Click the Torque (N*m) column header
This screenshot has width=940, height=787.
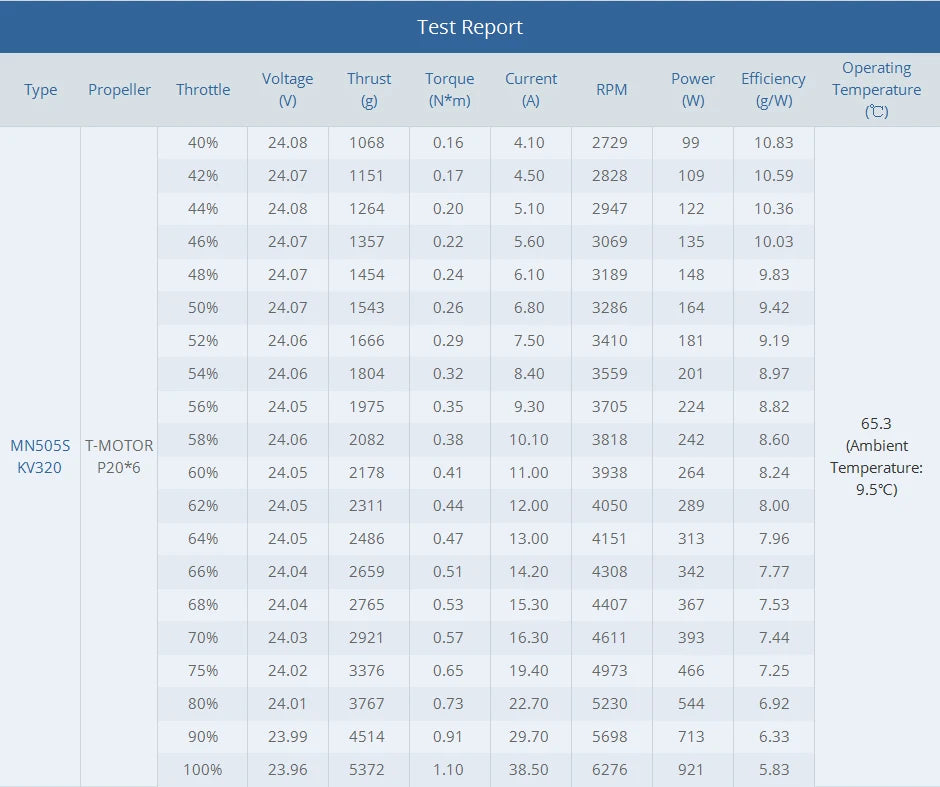[450, 90]
